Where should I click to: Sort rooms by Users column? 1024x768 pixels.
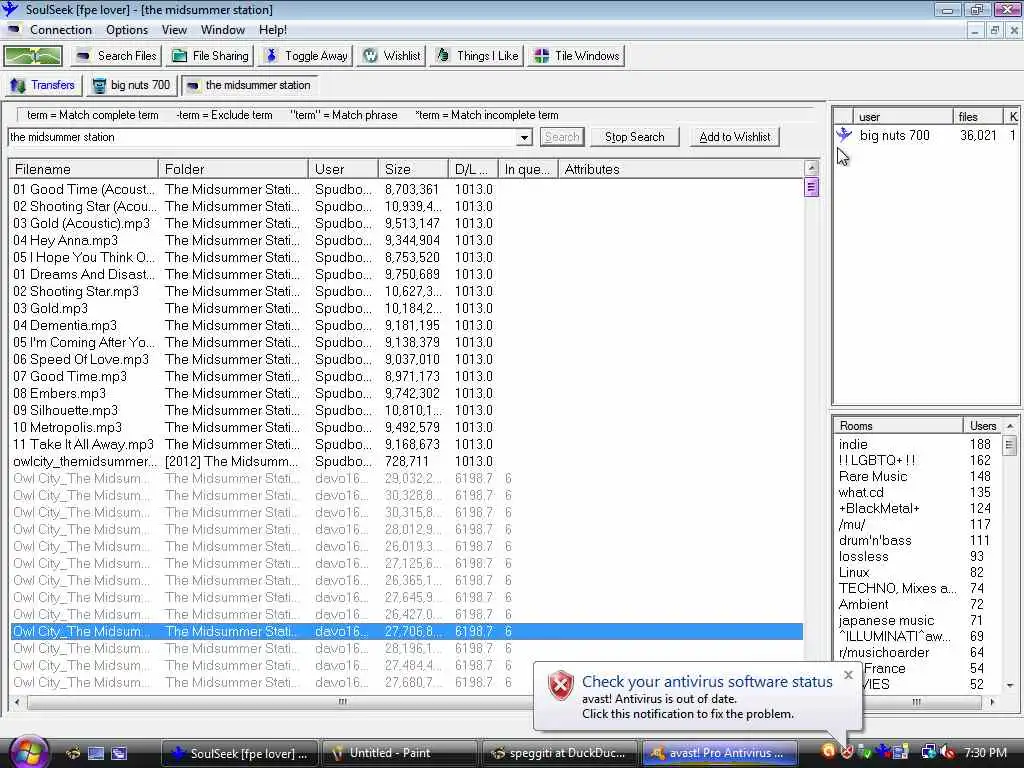(x=982, y=426)
